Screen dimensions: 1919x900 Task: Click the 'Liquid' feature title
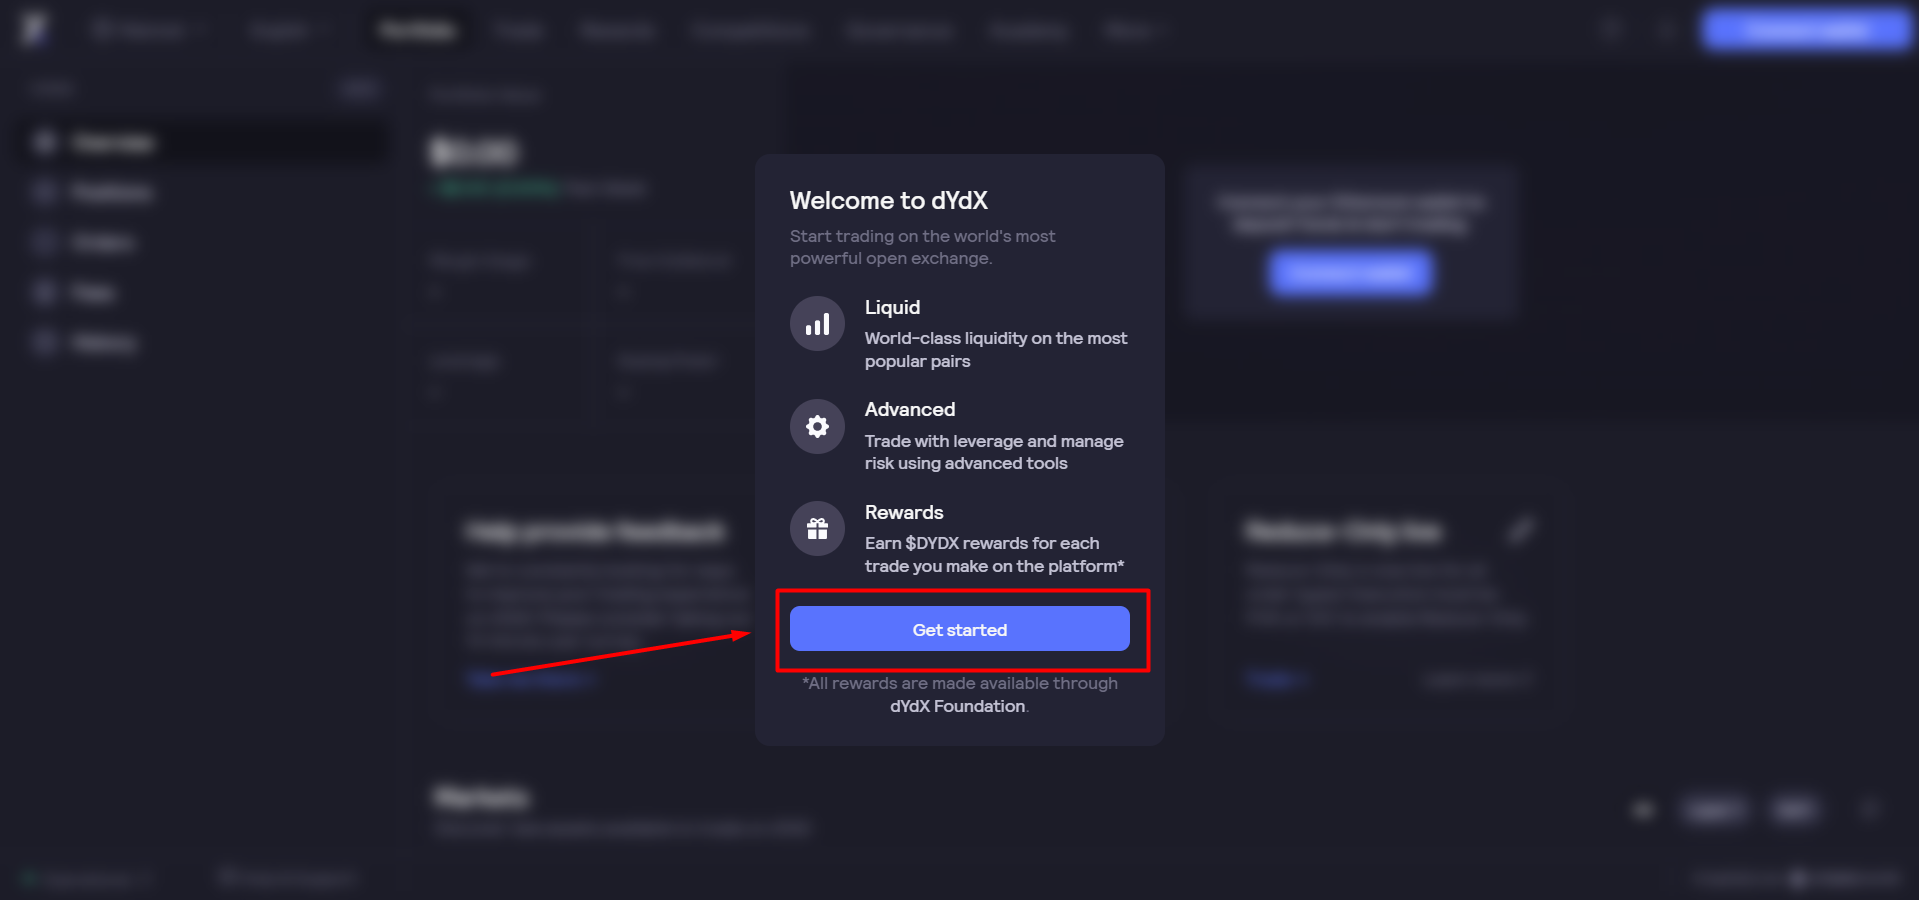pos(892,307)
